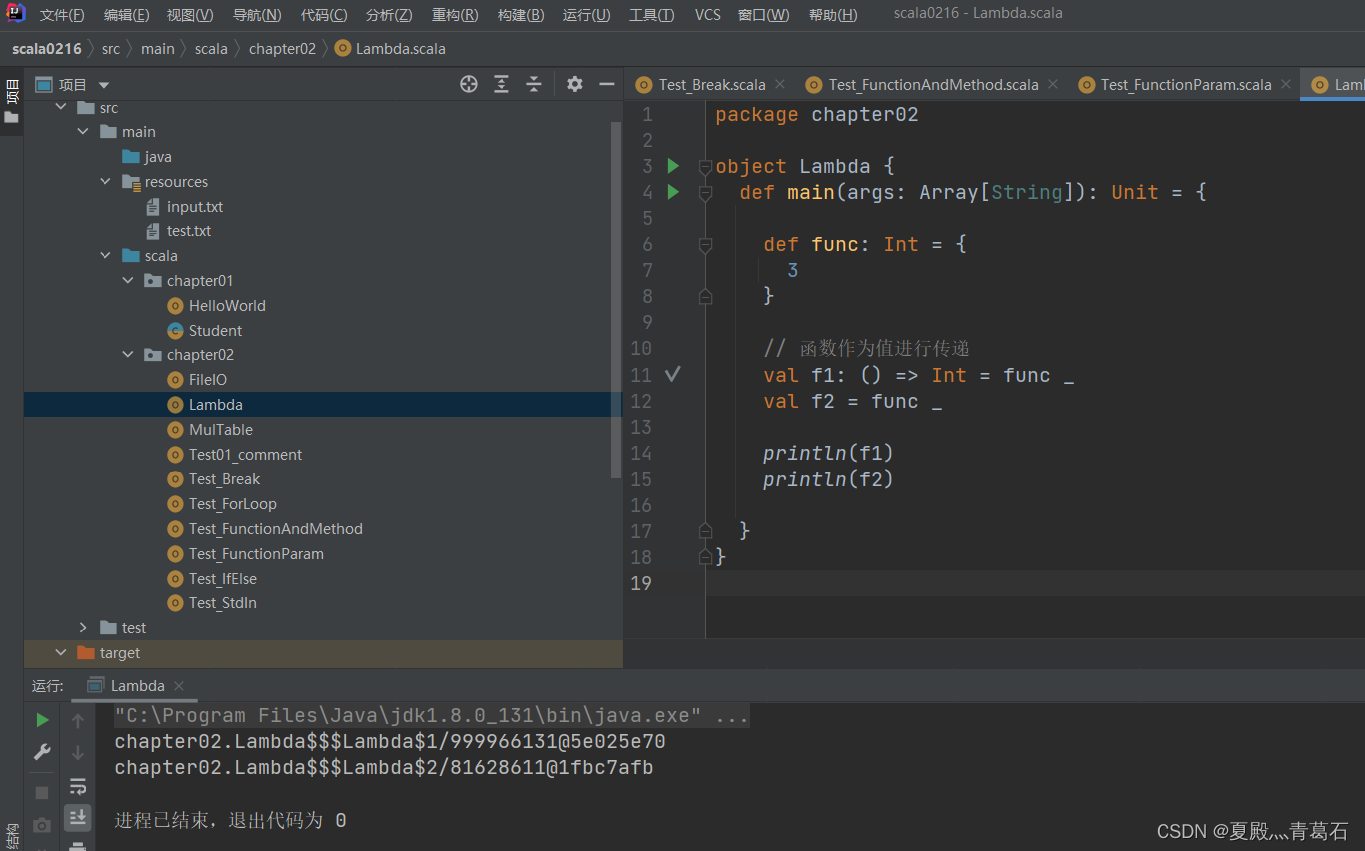Screen dimensions: 1365x851
Task: Open the project view dropdown arrow
Action: pyautogui.click(x=104, y=85)
